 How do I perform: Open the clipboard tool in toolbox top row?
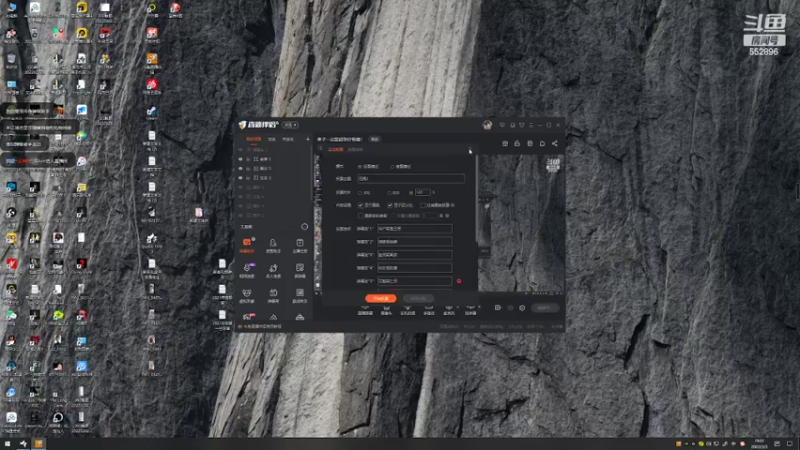[x=299, y=244]
